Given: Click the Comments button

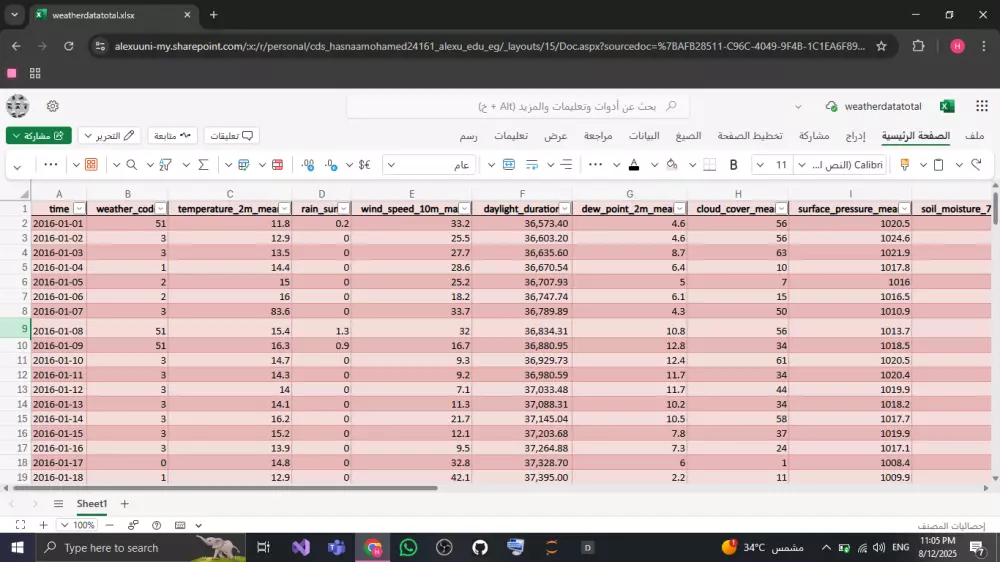Looking at the screenshot, I should point(232,135).
